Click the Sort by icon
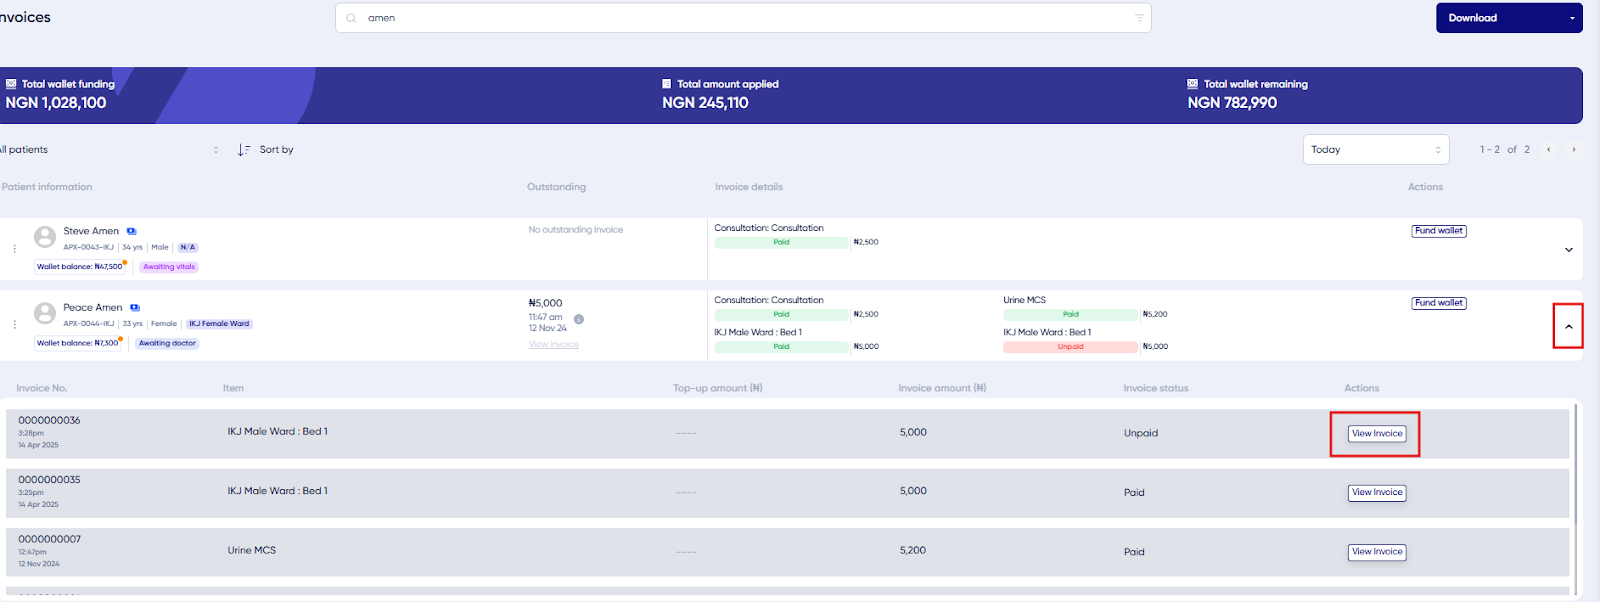 (x=244, y=150)
